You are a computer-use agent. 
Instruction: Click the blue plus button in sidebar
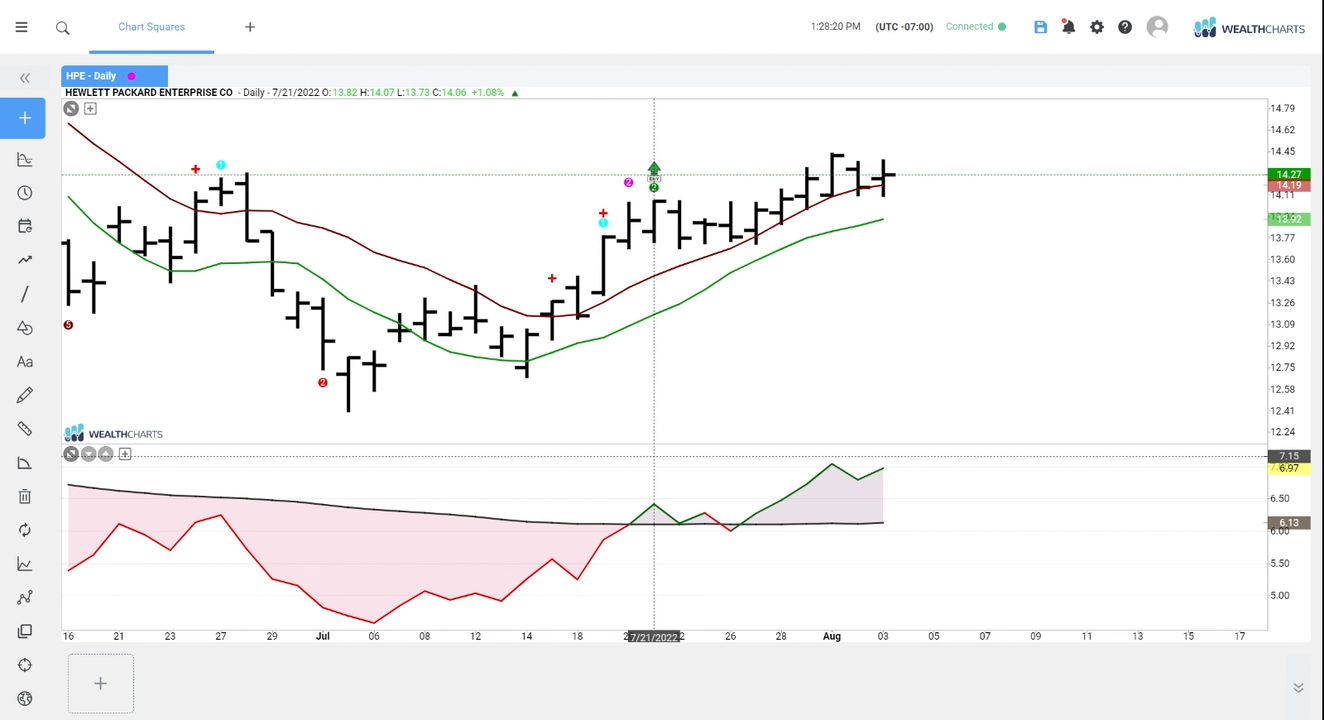pyautogui.click(x=23, y=118)
